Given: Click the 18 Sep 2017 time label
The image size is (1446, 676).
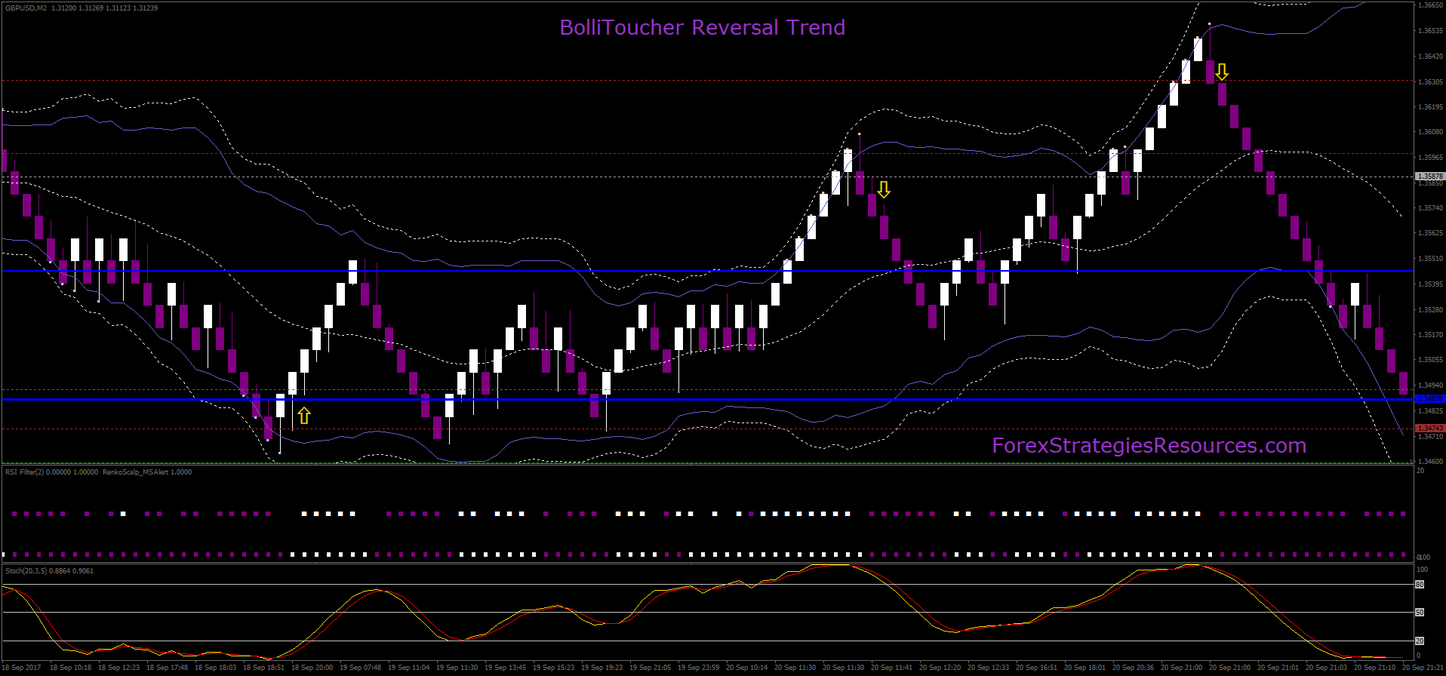Looking at the screenshot, I should (19, 667).
